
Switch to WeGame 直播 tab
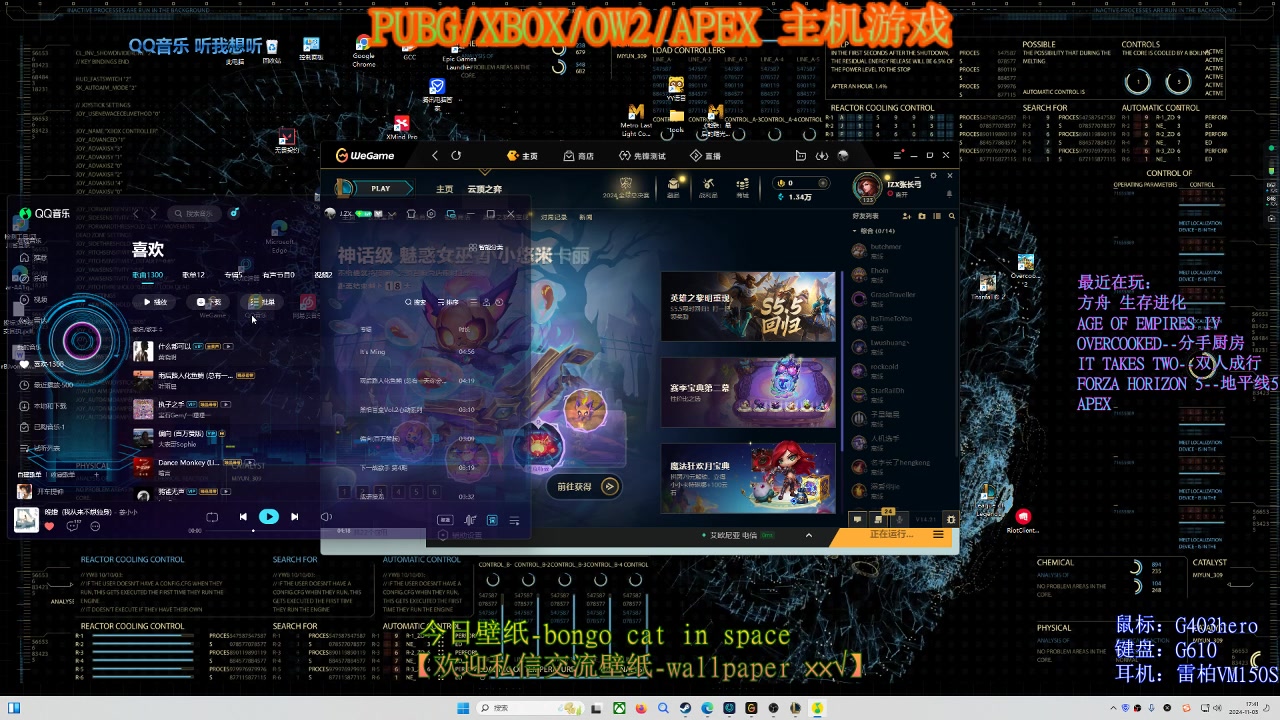[x=705, y=156]
